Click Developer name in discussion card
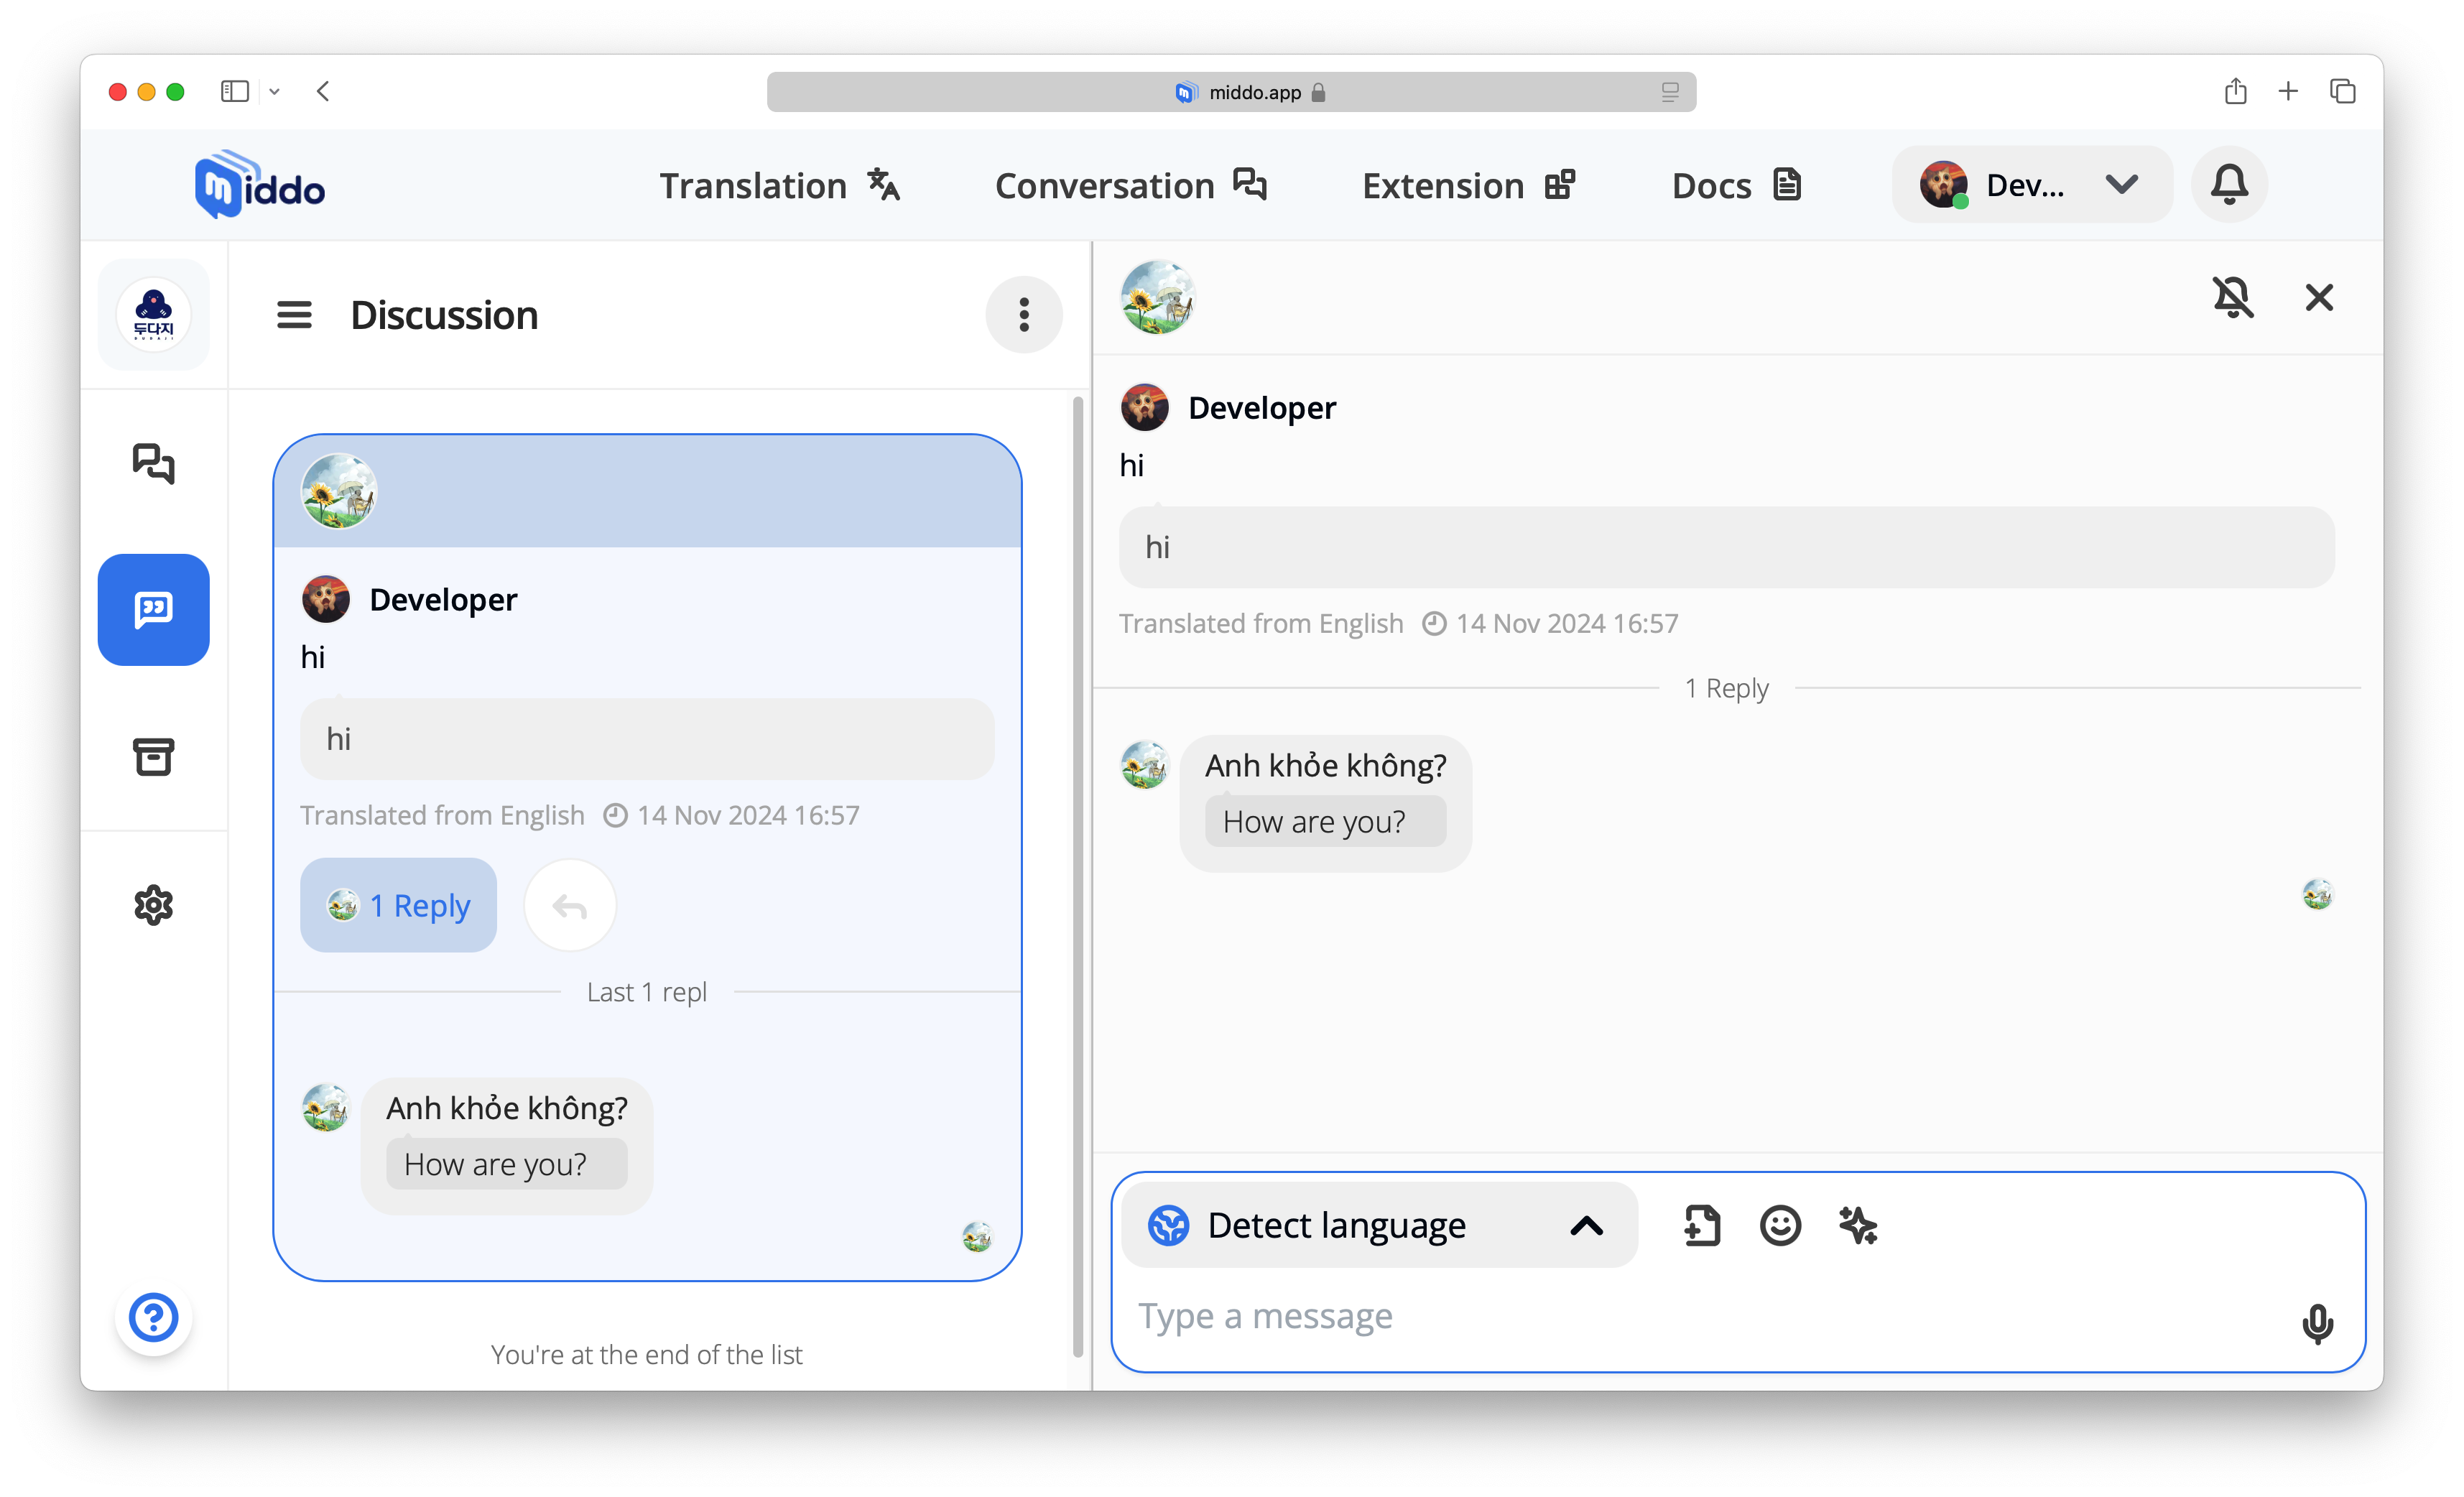The height and width of the screenshot is (1497, 2464). 443,599
